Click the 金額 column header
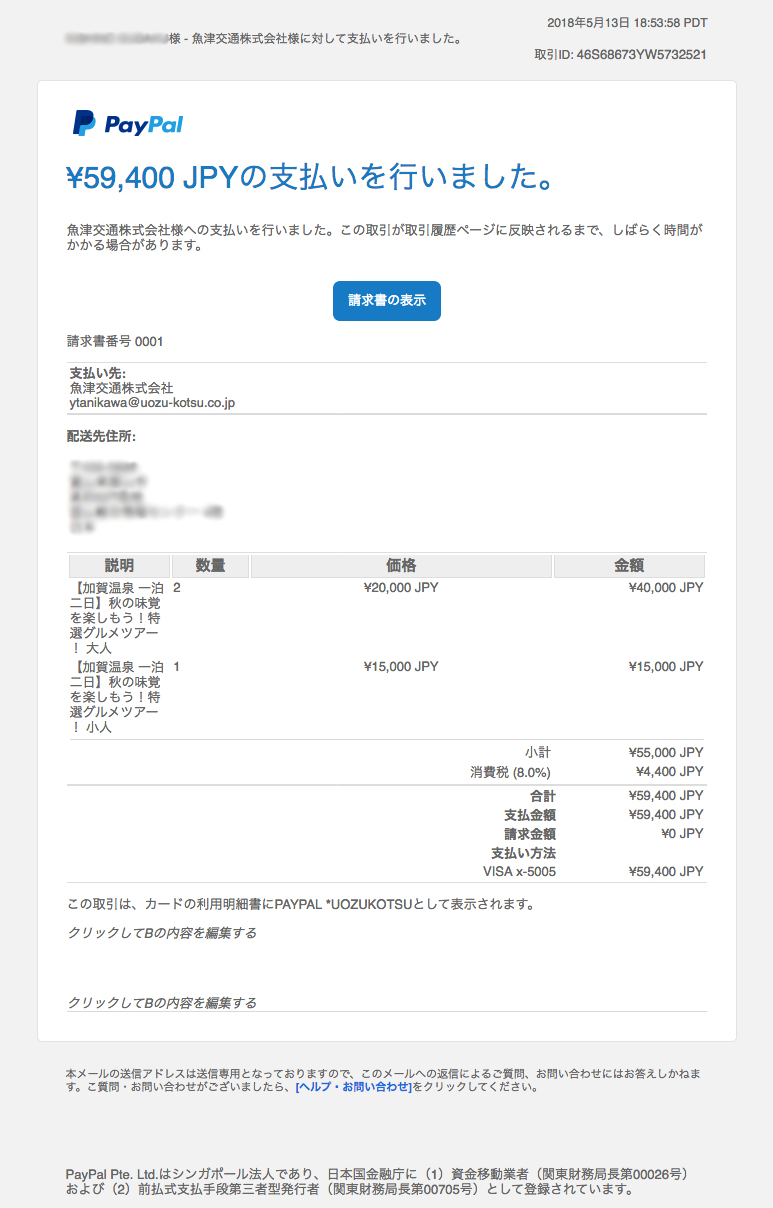Viewport: 773px width, 1208px height. point(629,566)
